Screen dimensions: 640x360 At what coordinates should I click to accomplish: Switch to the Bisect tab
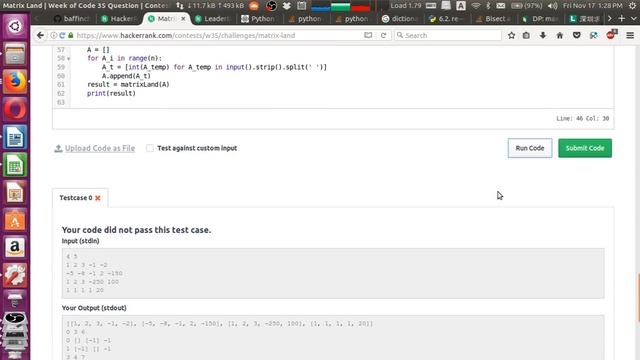(494, 19)
